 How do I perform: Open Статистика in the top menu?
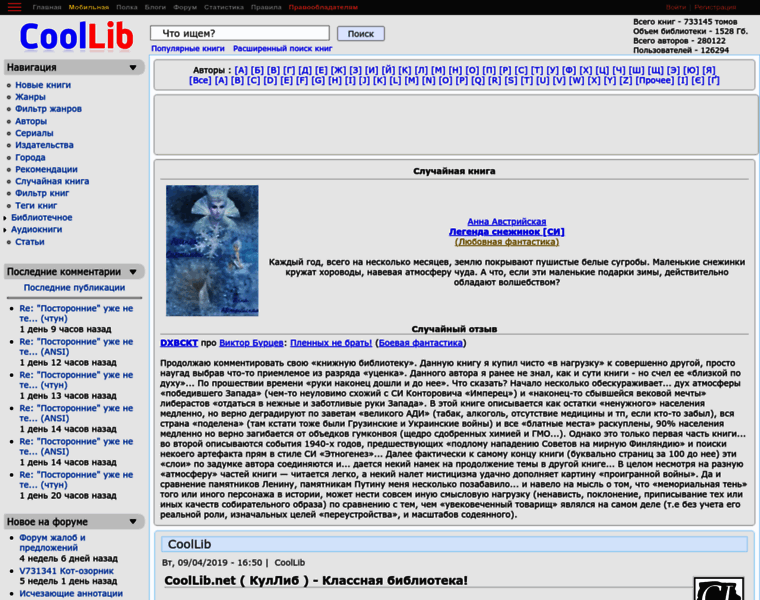(x=224, y=7)
